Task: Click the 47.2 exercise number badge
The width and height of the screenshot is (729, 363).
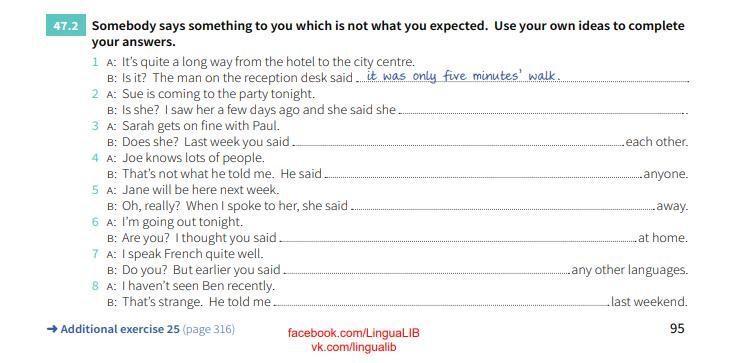Action: pos(66,26)
